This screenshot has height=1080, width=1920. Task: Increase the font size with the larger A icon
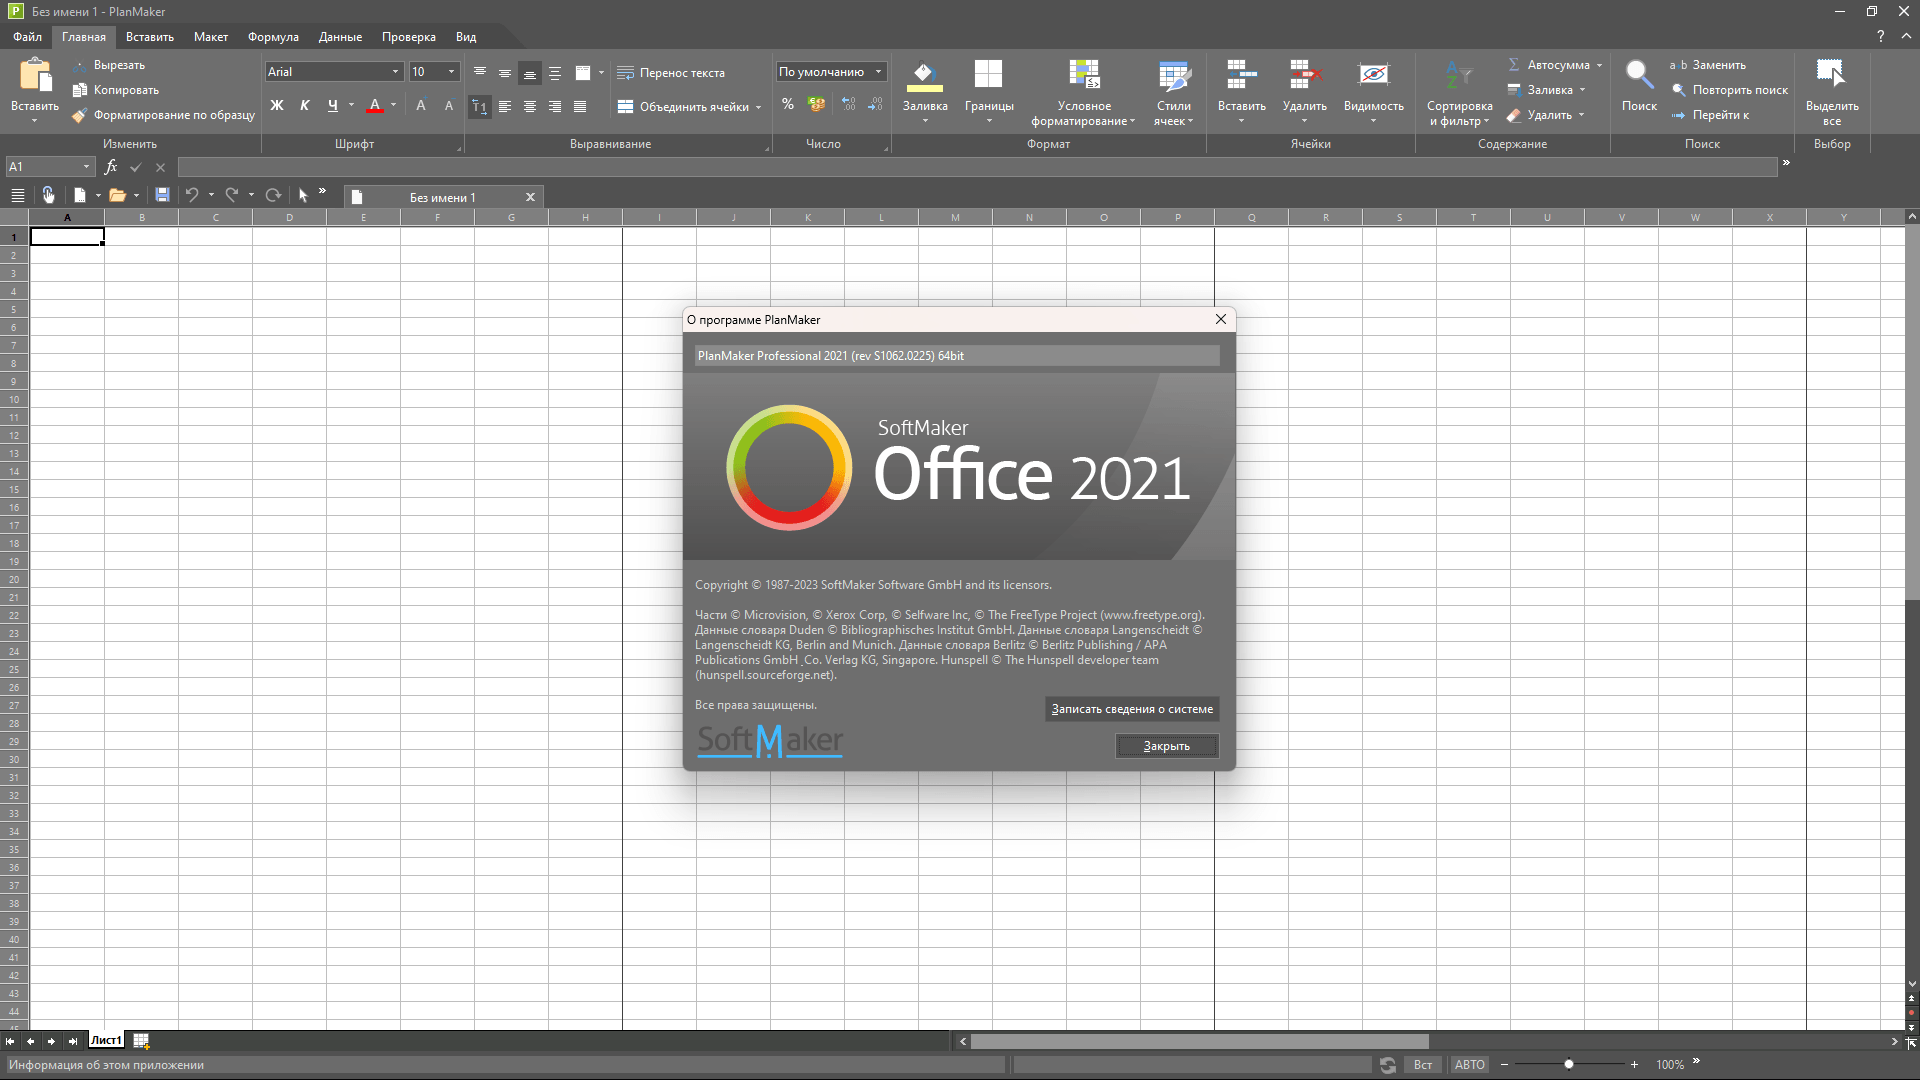[x=421, y=105]
